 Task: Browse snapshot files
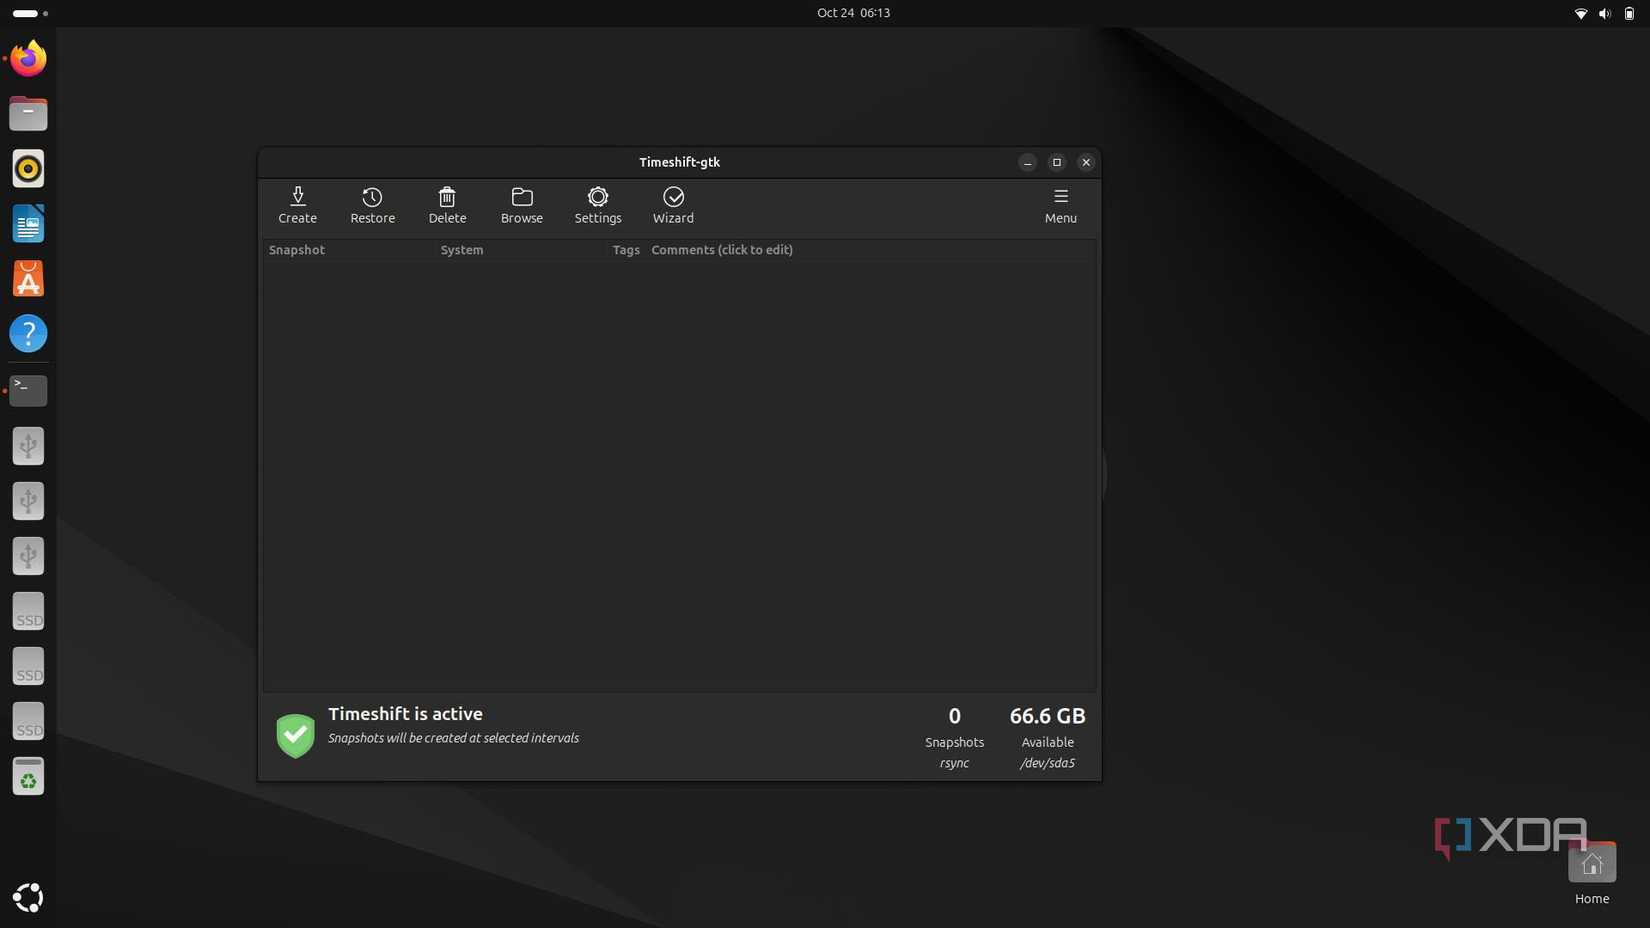521,205
